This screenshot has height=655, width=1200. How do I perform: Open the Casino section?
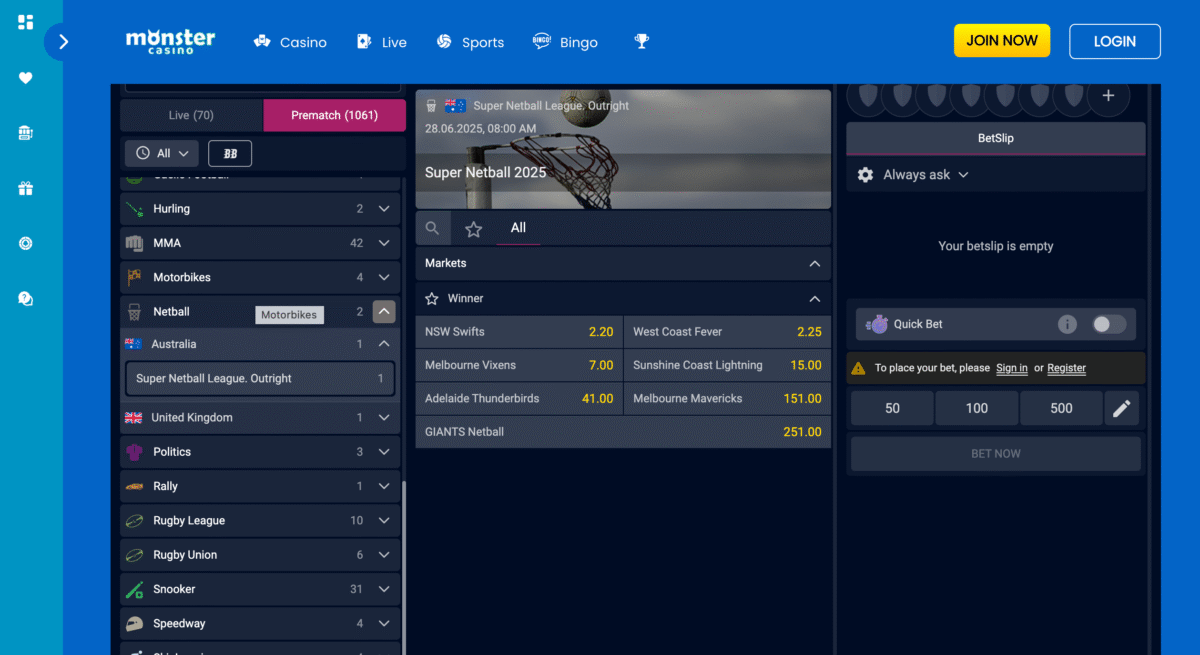tap(290, 42)
